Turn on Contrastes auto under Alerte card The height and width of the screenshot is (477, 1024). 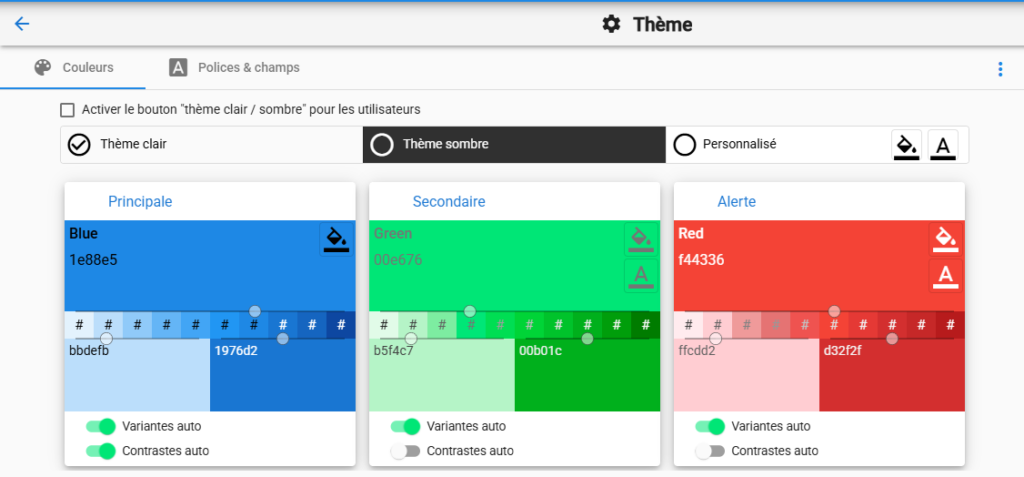[710, 451]
